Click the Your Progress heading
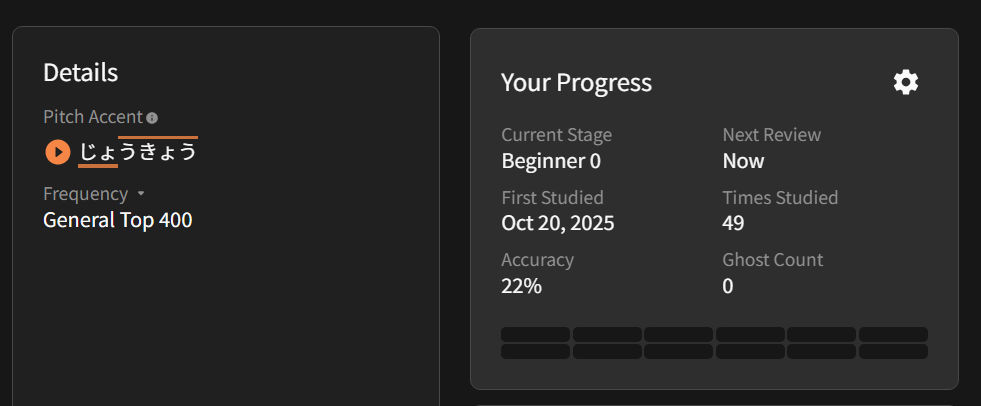The height and width of the screenshot is (406, 981). point(576,83)
